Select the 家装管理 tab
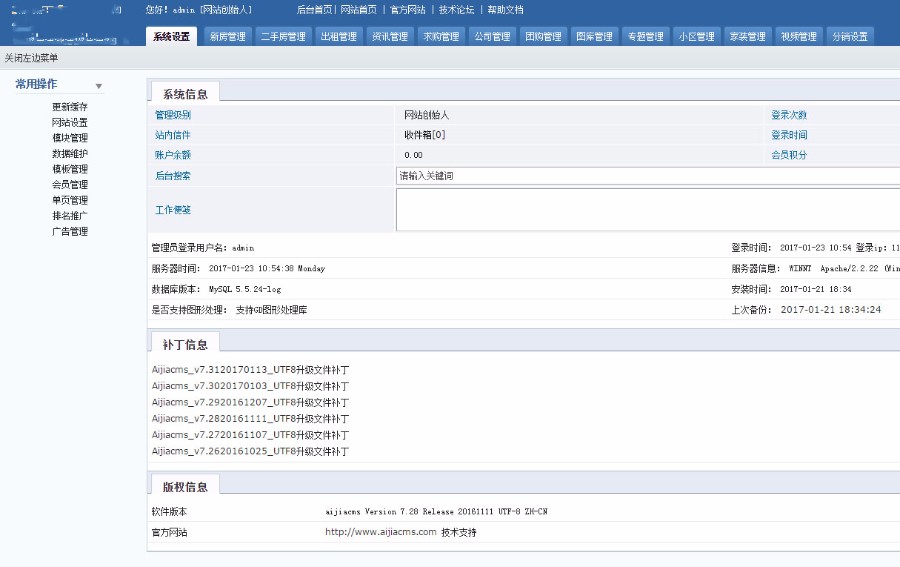The width and height of the screenshot is (900, 567). (747, 36)
